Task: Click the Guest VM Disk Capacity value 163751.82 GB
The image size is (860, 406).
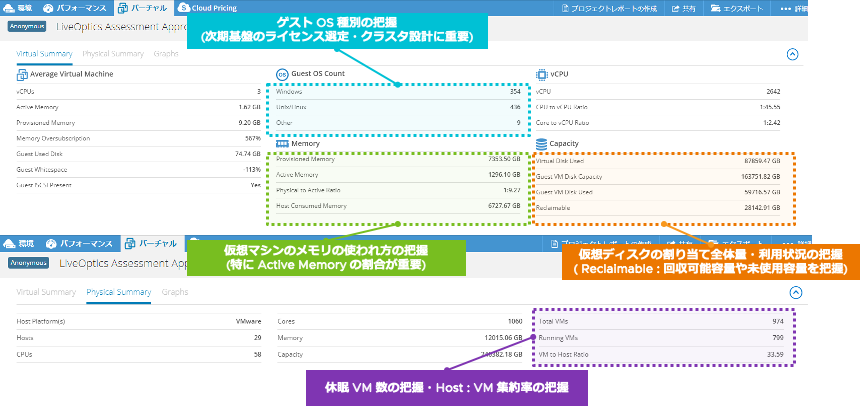Action: click(x=760, y=177)
